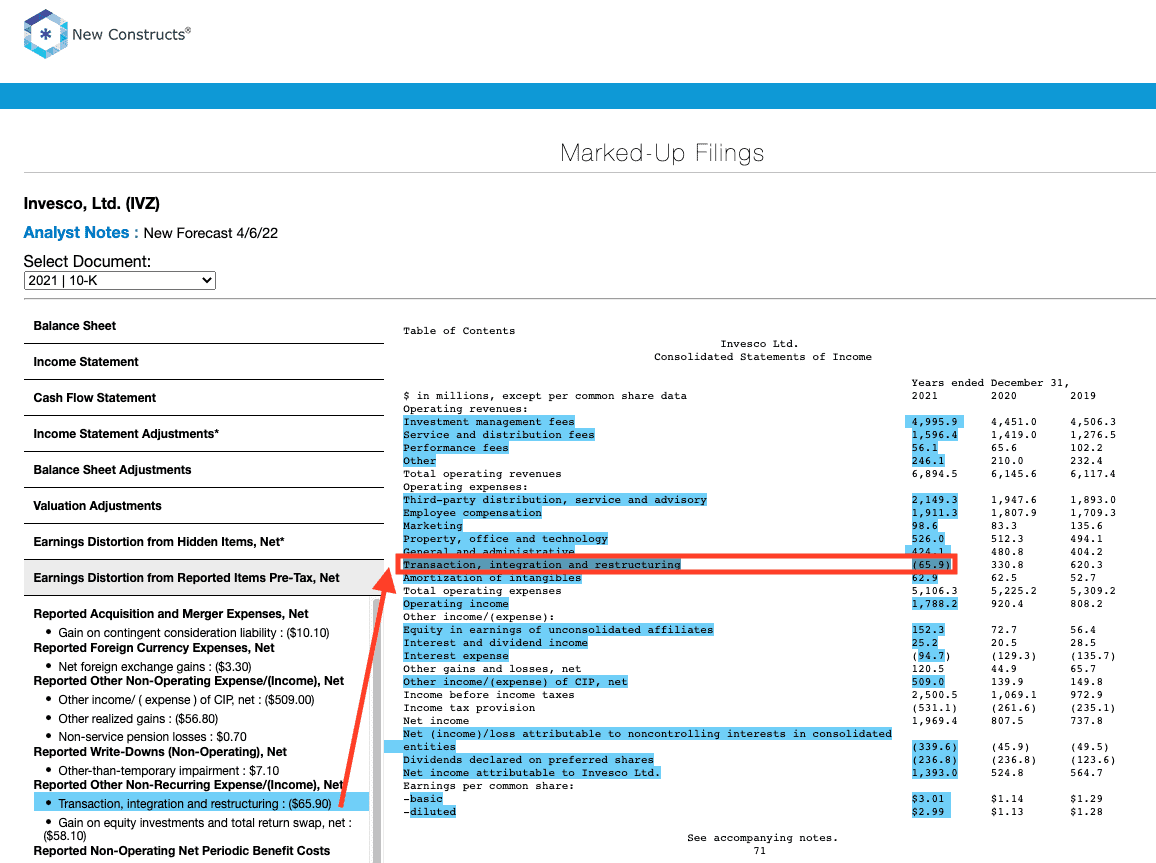1156x863 pixels.
Task: Click highlighted Marketing line in filing
Action: coord(432,526)
